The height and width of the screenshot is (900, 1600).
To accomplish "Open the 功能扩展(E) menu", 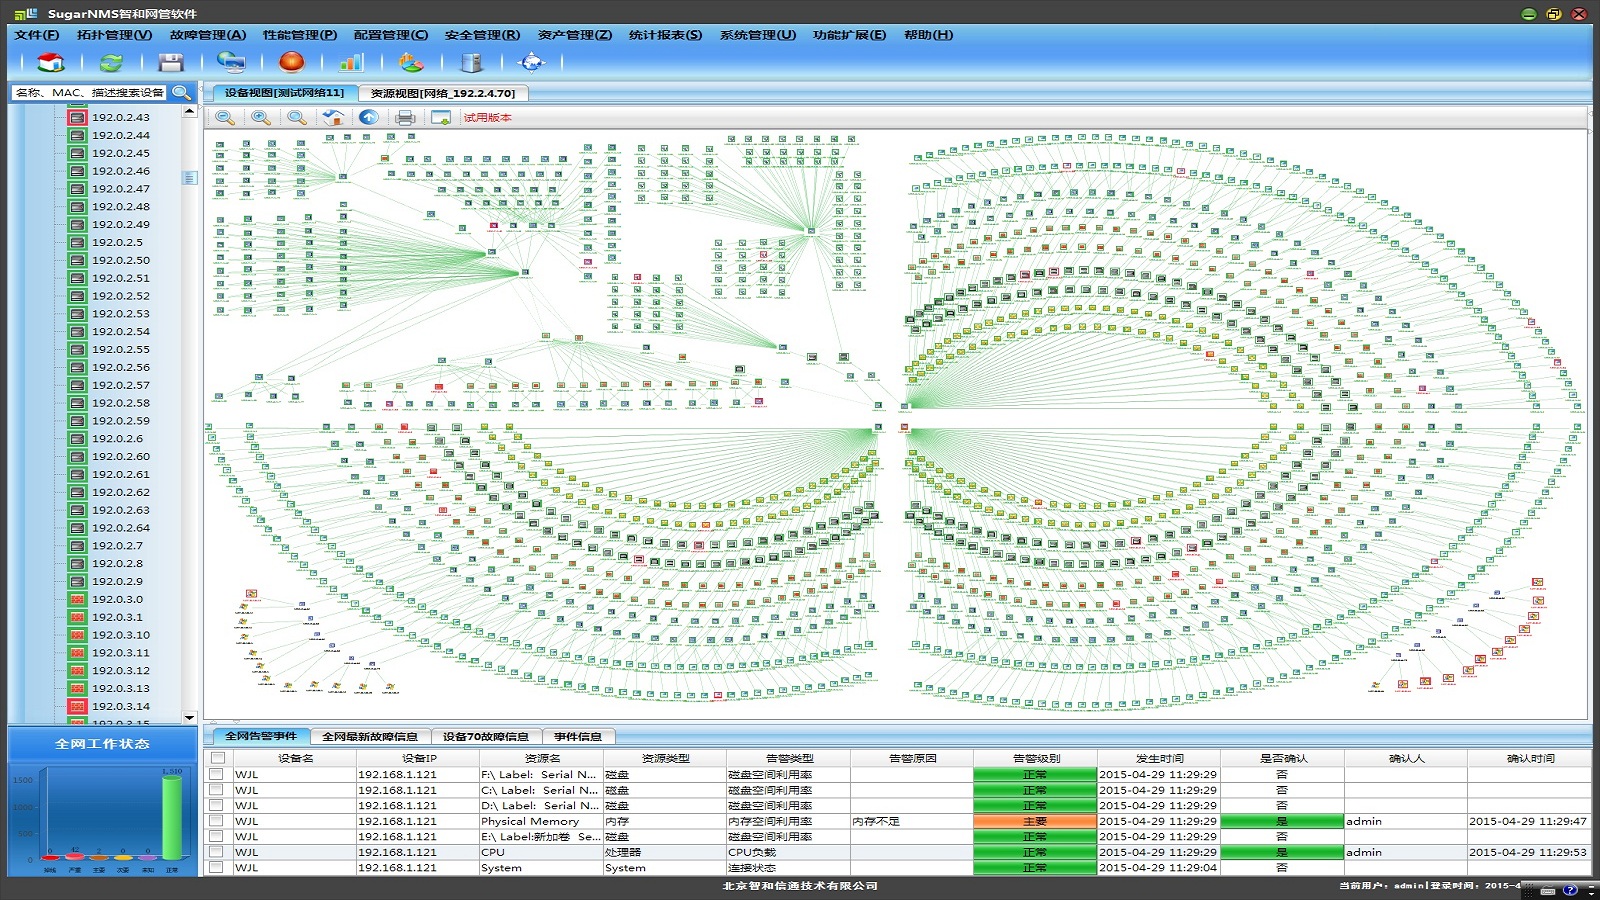I will click(850, 35).
